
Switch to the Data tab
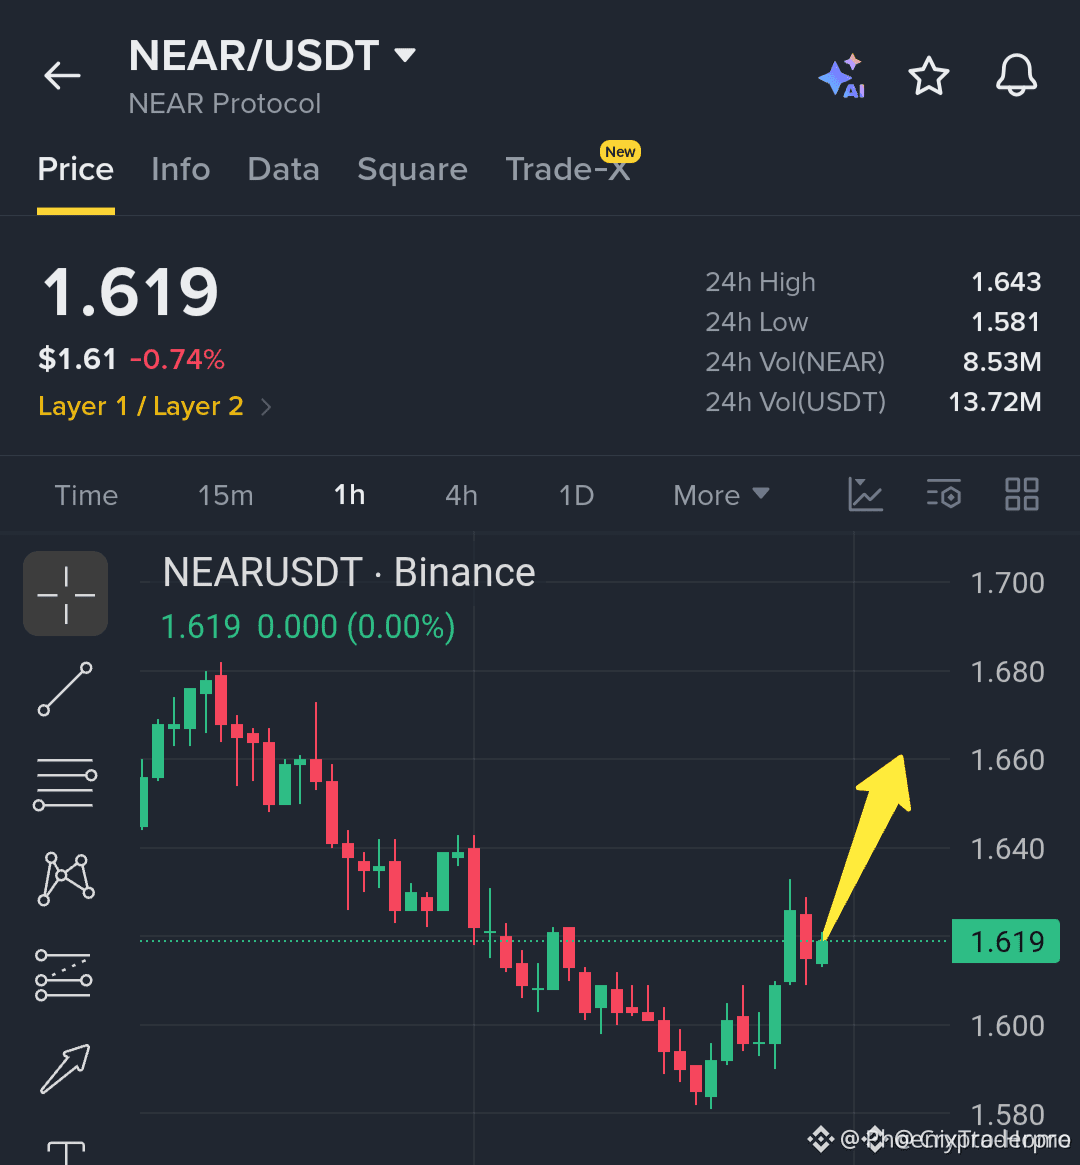pyautogui.click(x=283, y=169)
